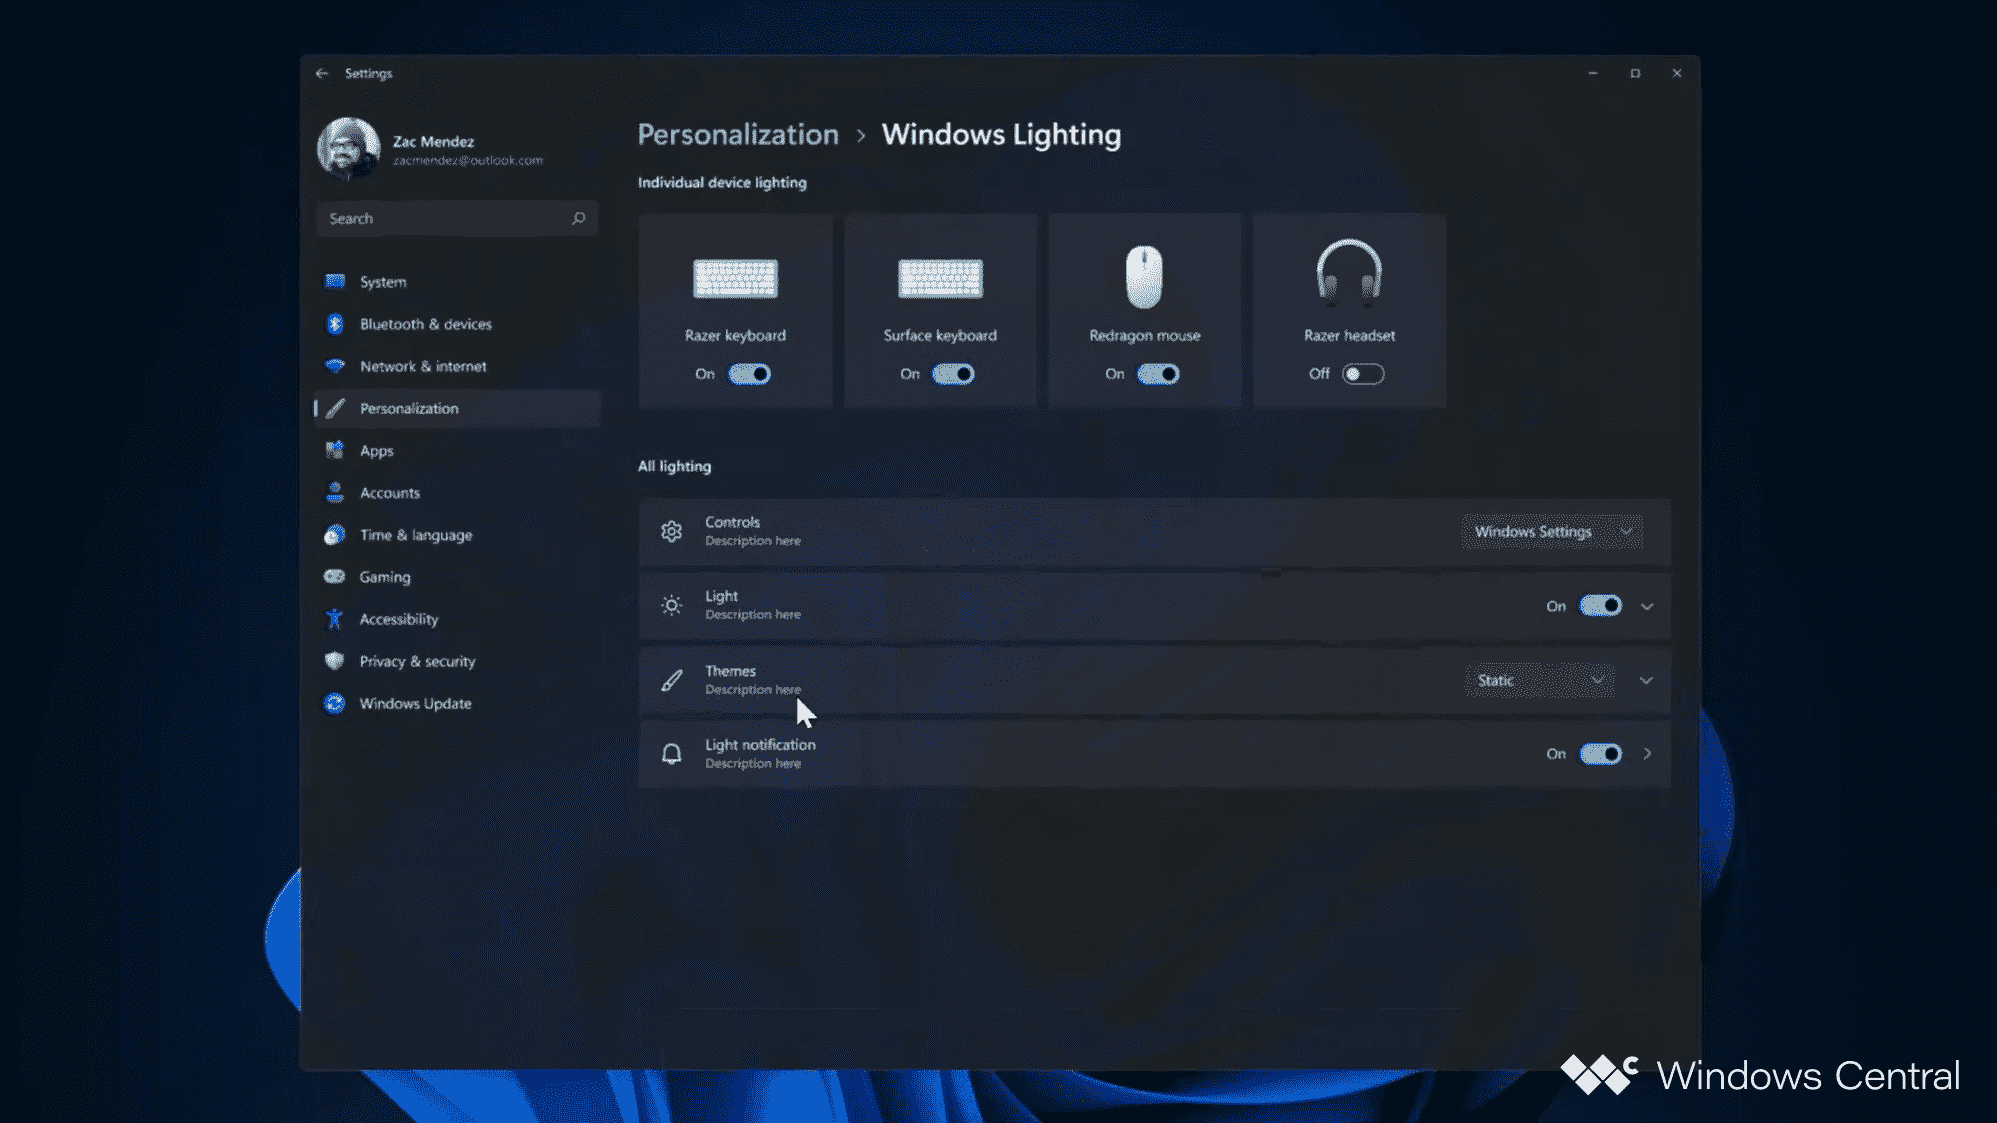The image size is (1997, 1123).
Task: Open Accounts settings page
Action: pos(458,493)
